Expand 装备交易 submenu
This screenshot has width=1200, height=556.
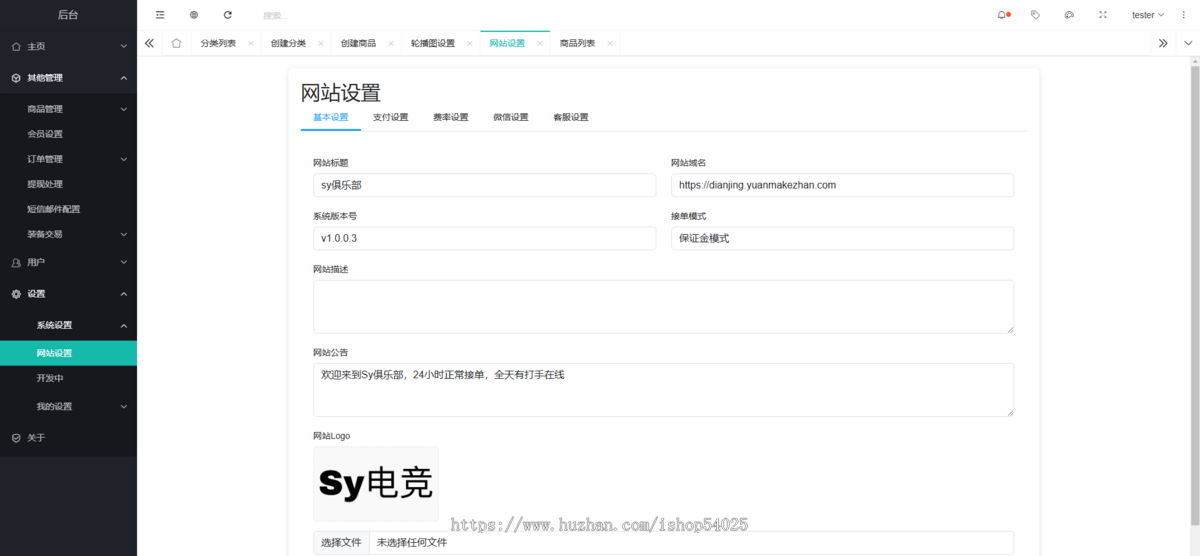coord(68,234)
